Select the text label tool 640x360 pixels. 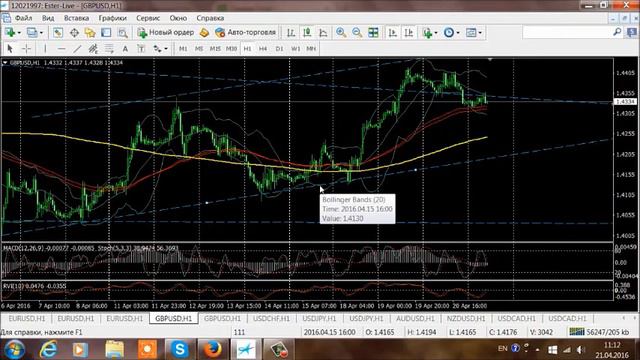(x=141, y=49)
